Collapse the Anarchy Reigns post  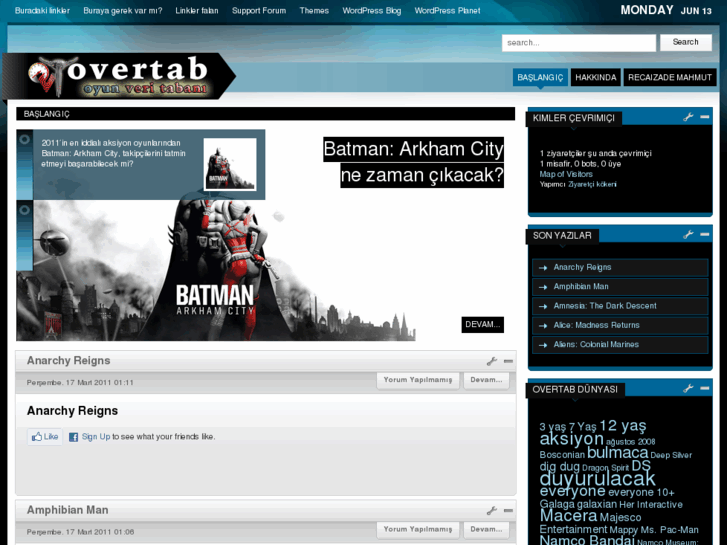[508, 361]
